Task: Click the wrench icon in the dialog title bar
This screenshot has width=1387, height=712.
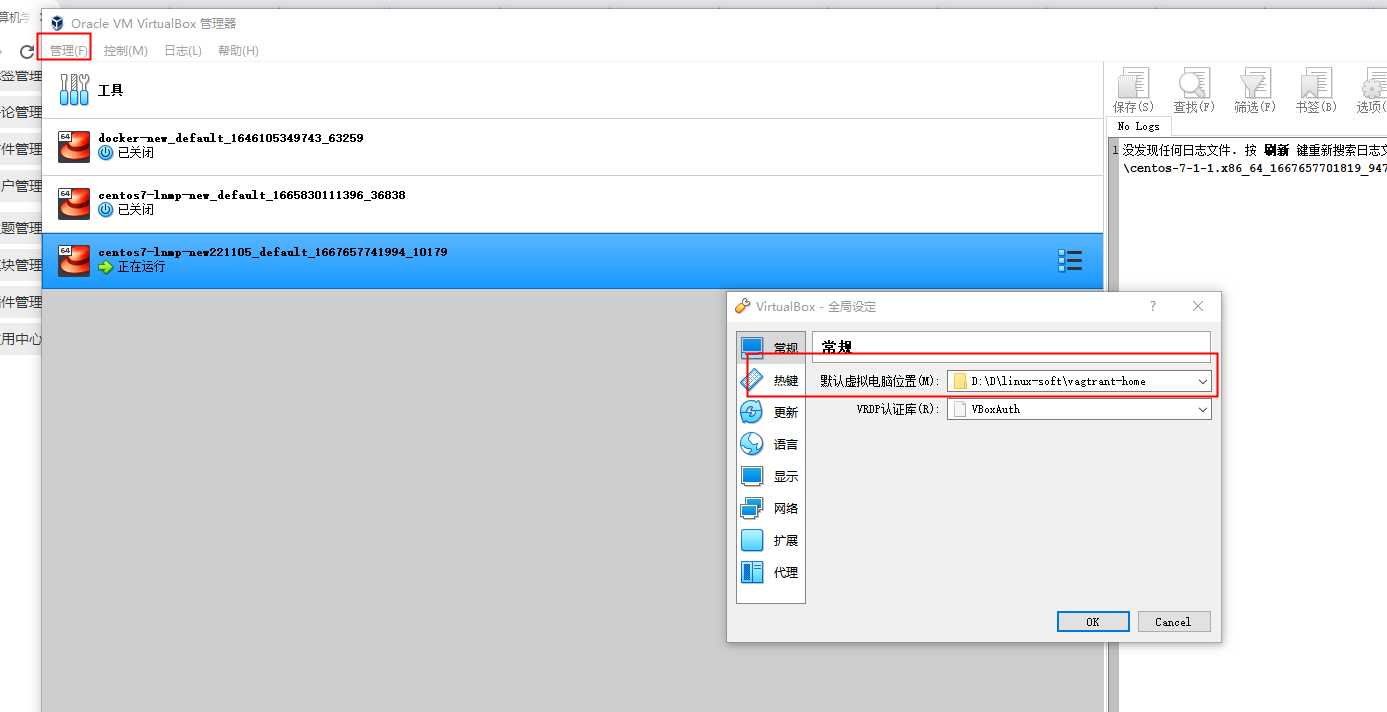Action: coord(742,306)
